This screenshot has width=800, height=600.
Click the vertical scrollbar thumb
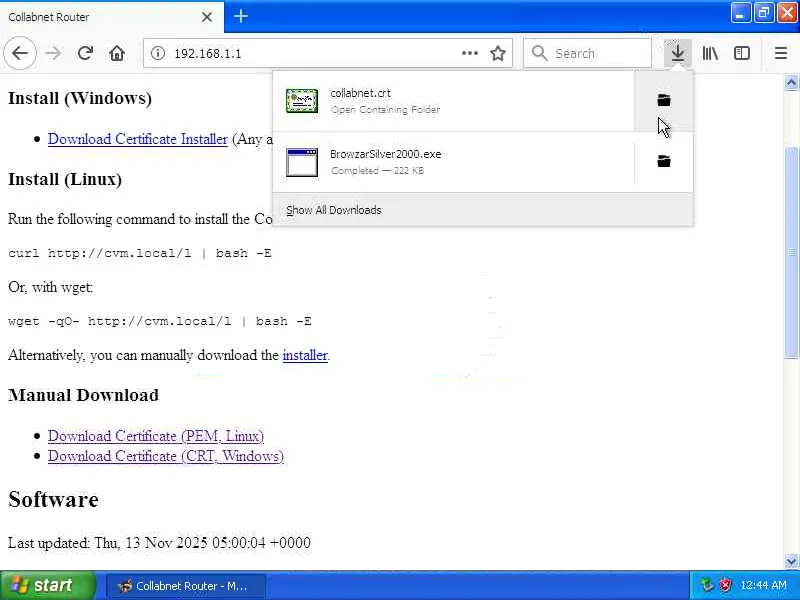coord(791,252)
